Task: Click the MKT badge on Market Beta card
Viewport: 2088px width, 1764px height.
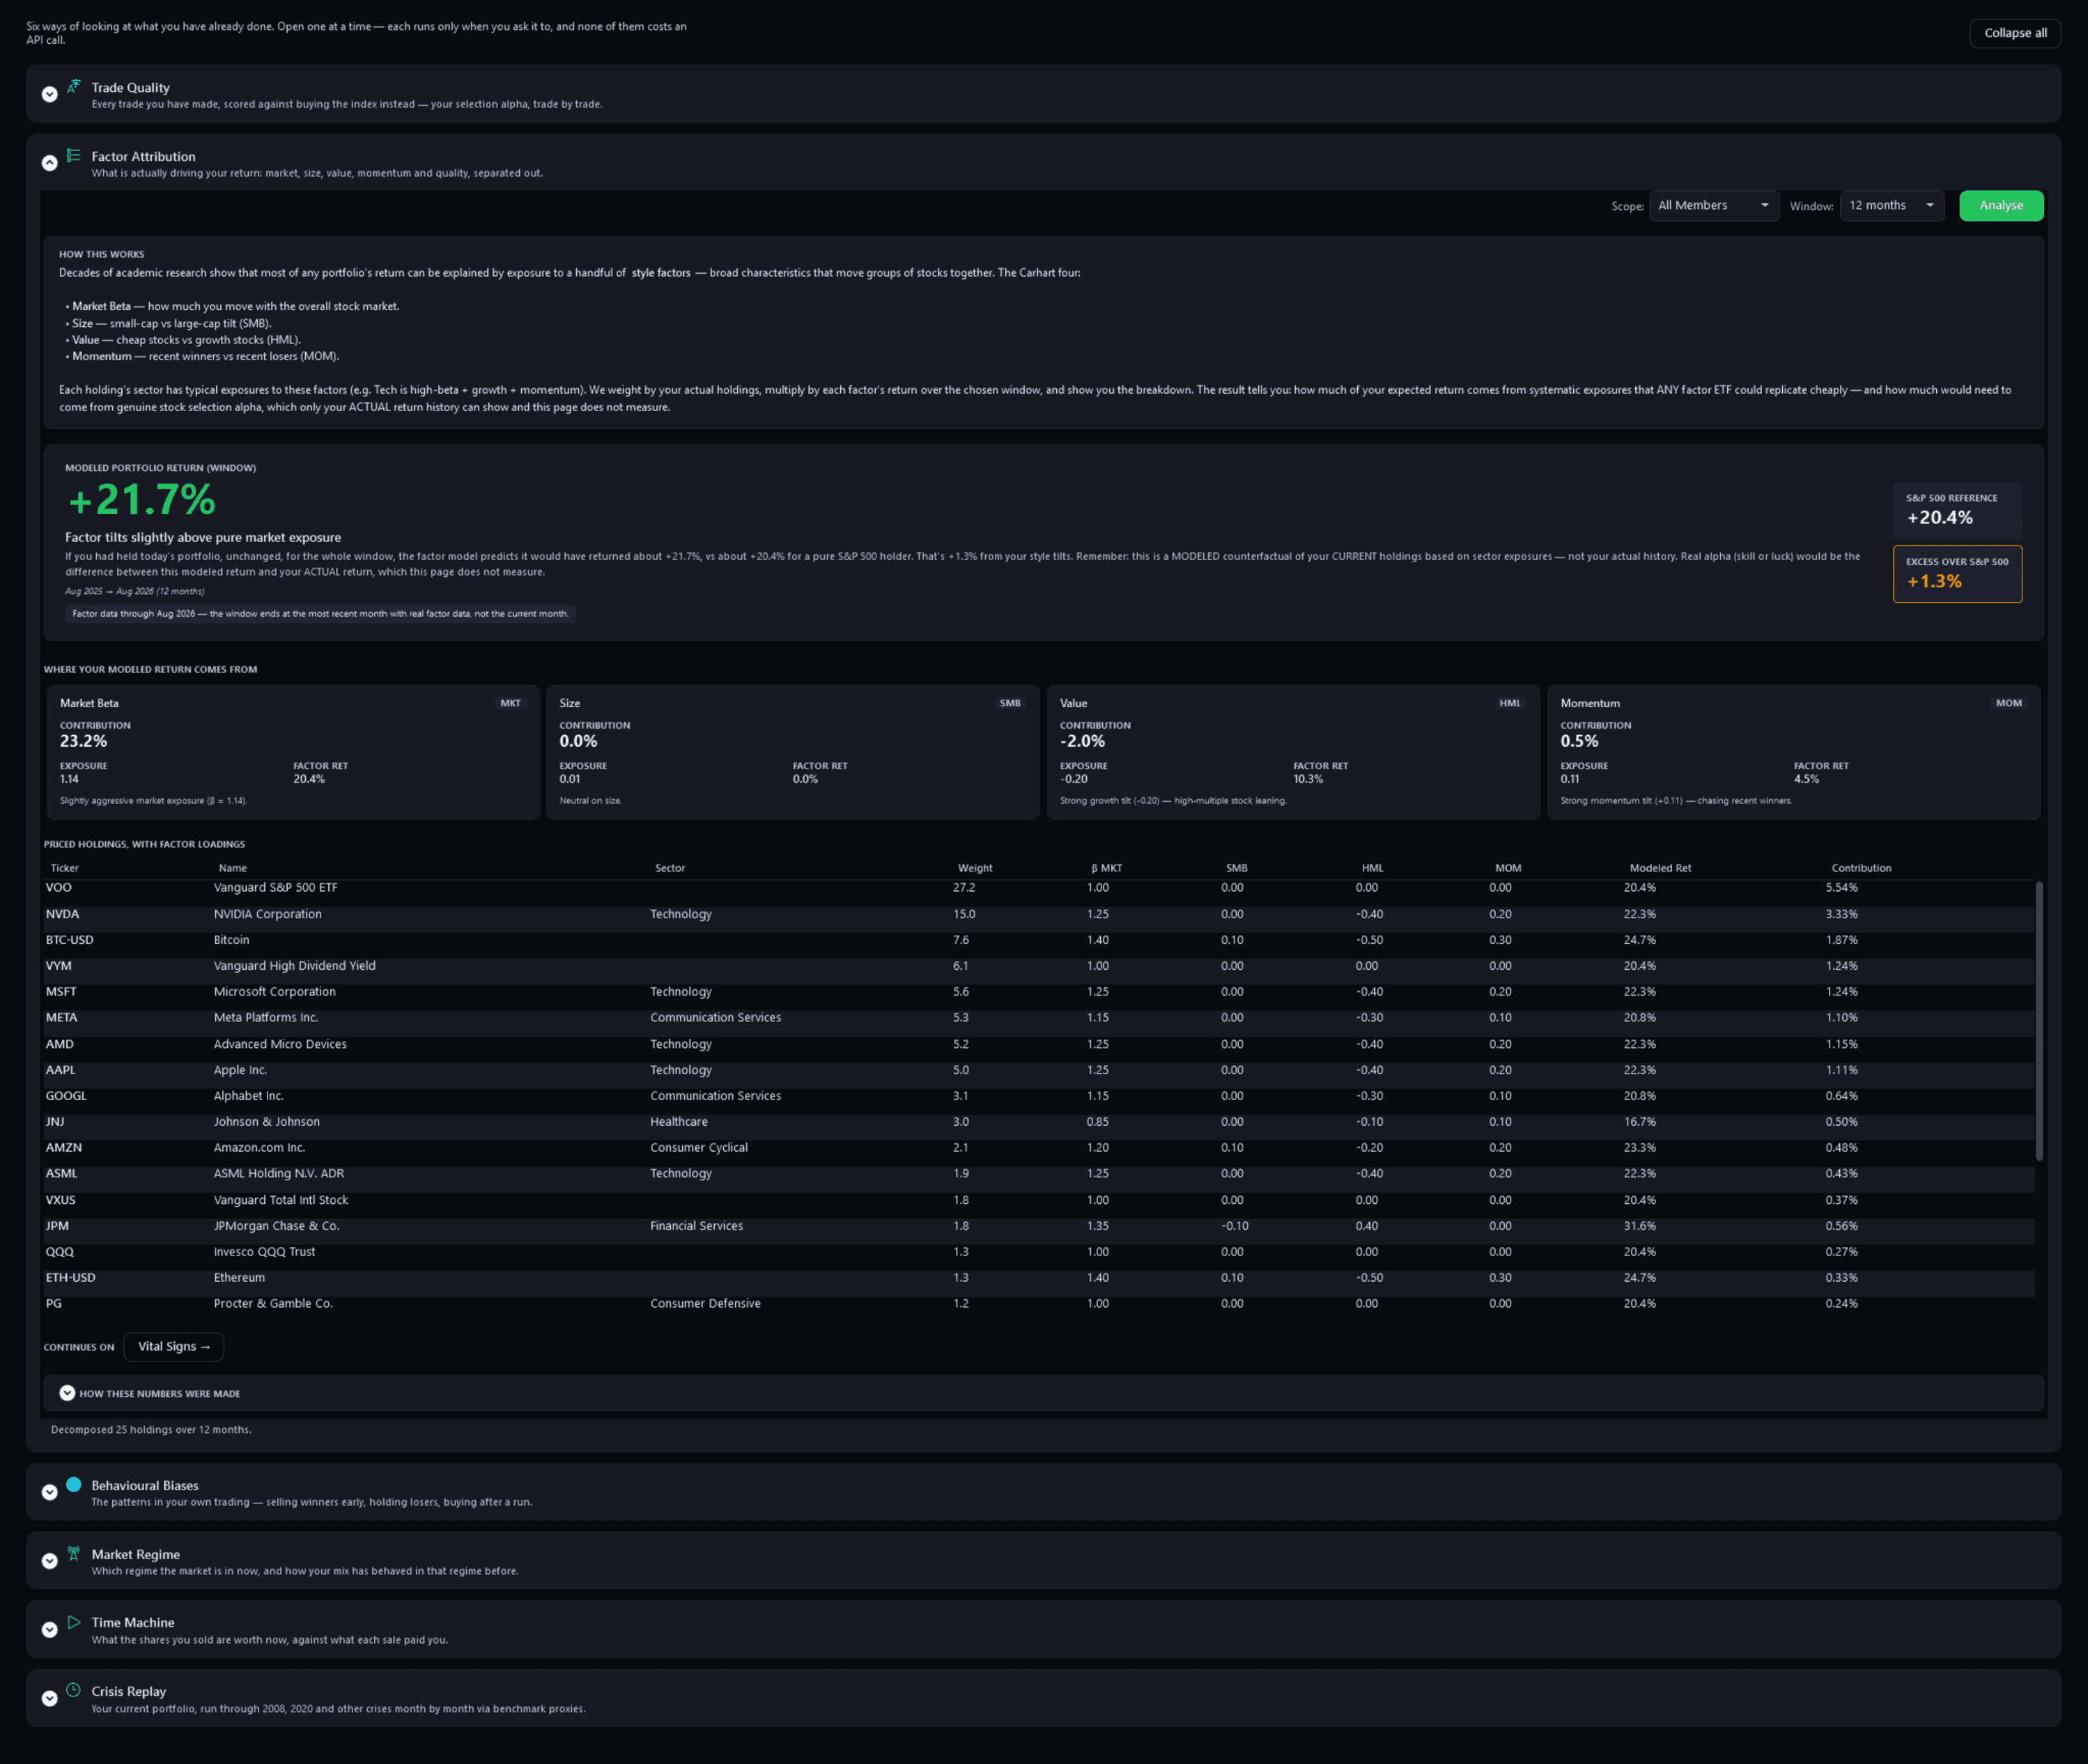Action: click(x=511, y=703)
